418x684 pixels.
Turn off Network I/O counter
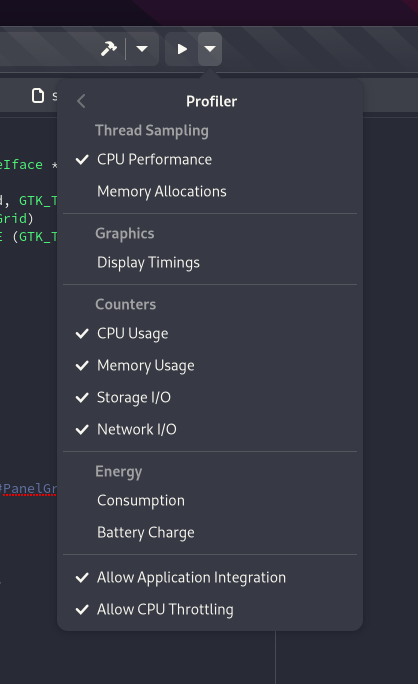point(210,429)
